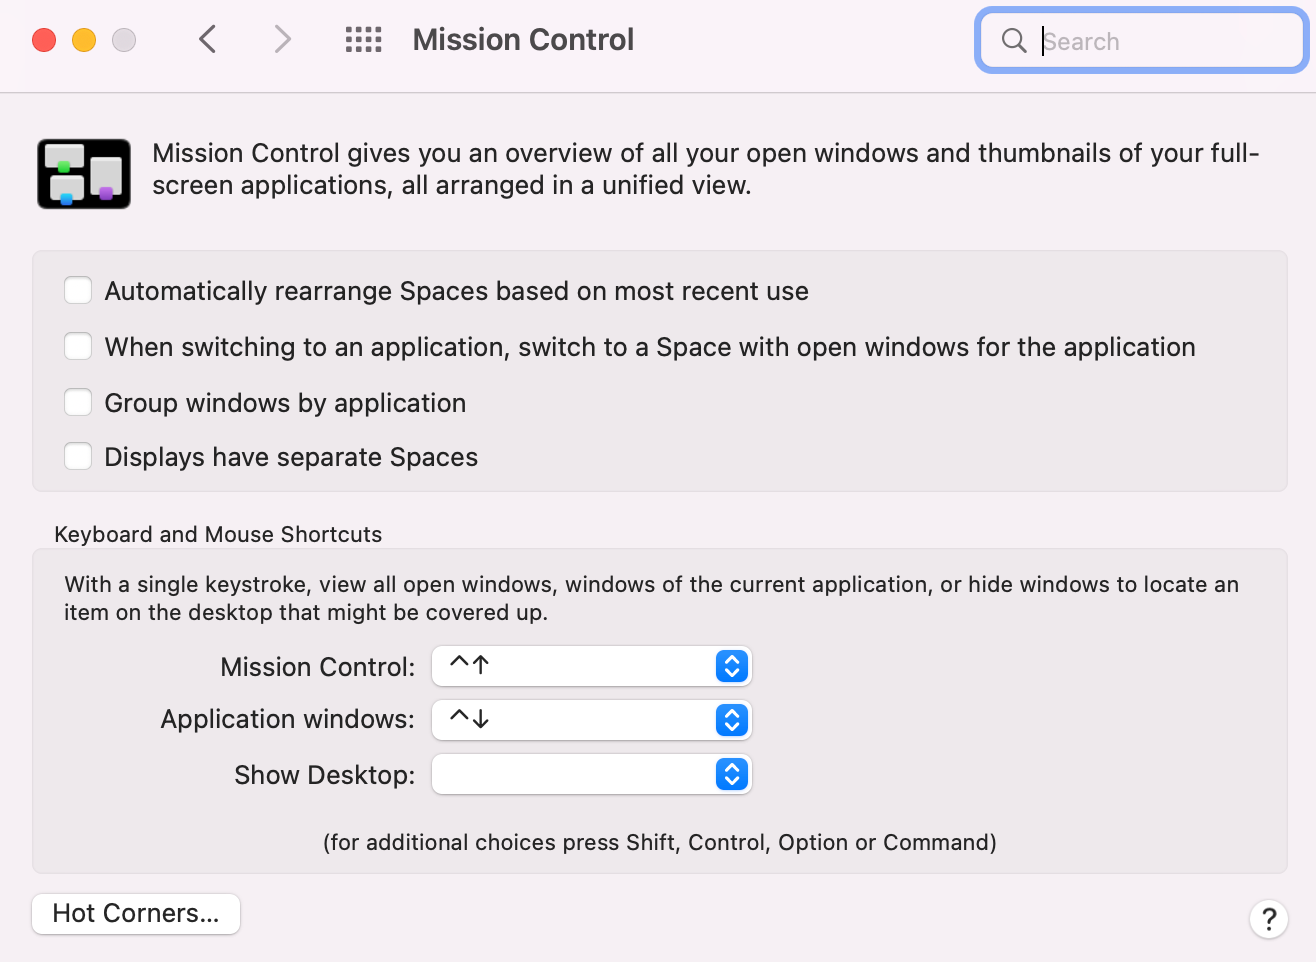Screen dimensions: 1316x962
Task: Open the Application windows shortcut dropdown
Action: [591, 720]
